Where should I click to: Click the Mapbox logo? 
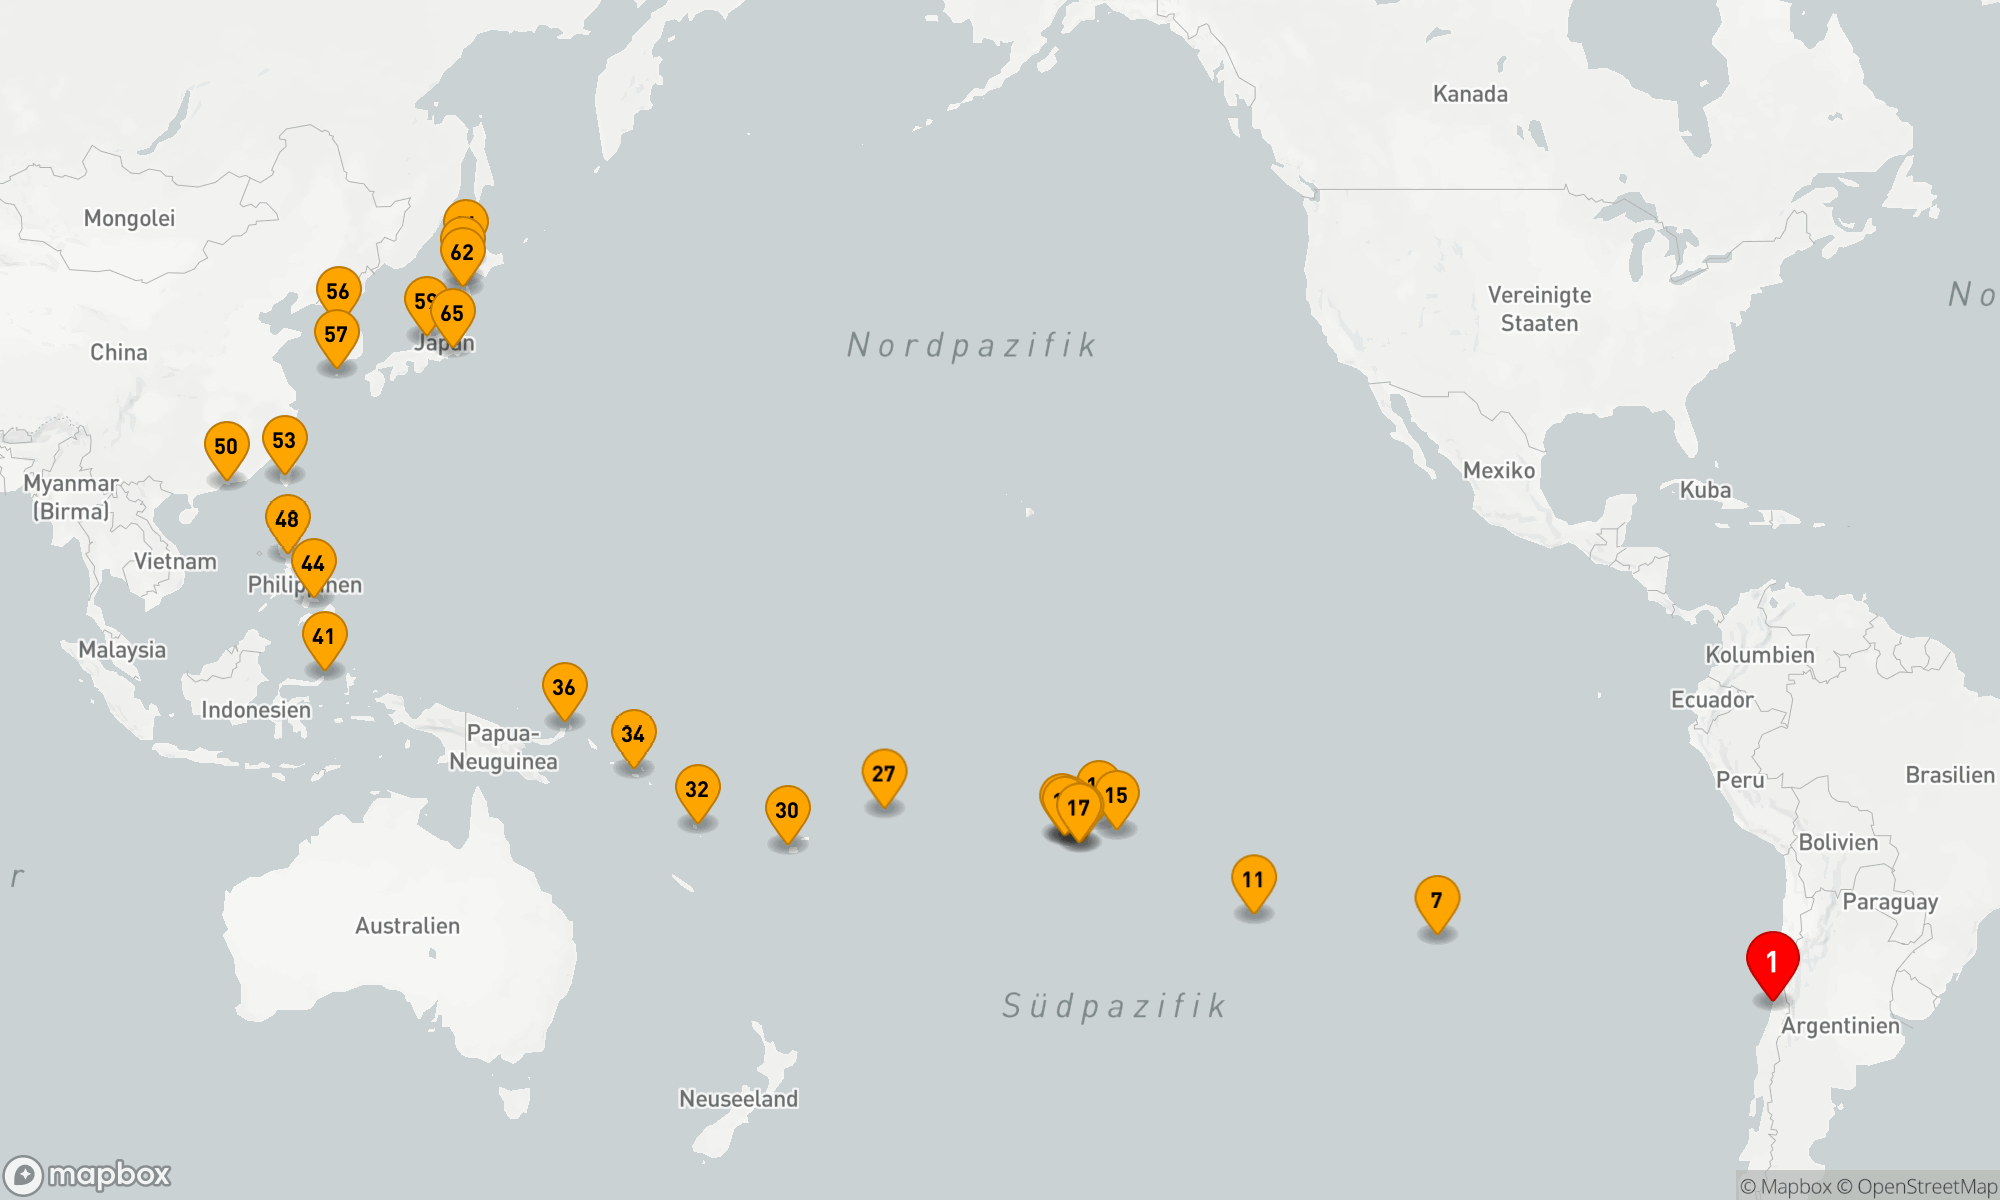coord(88,1174)
